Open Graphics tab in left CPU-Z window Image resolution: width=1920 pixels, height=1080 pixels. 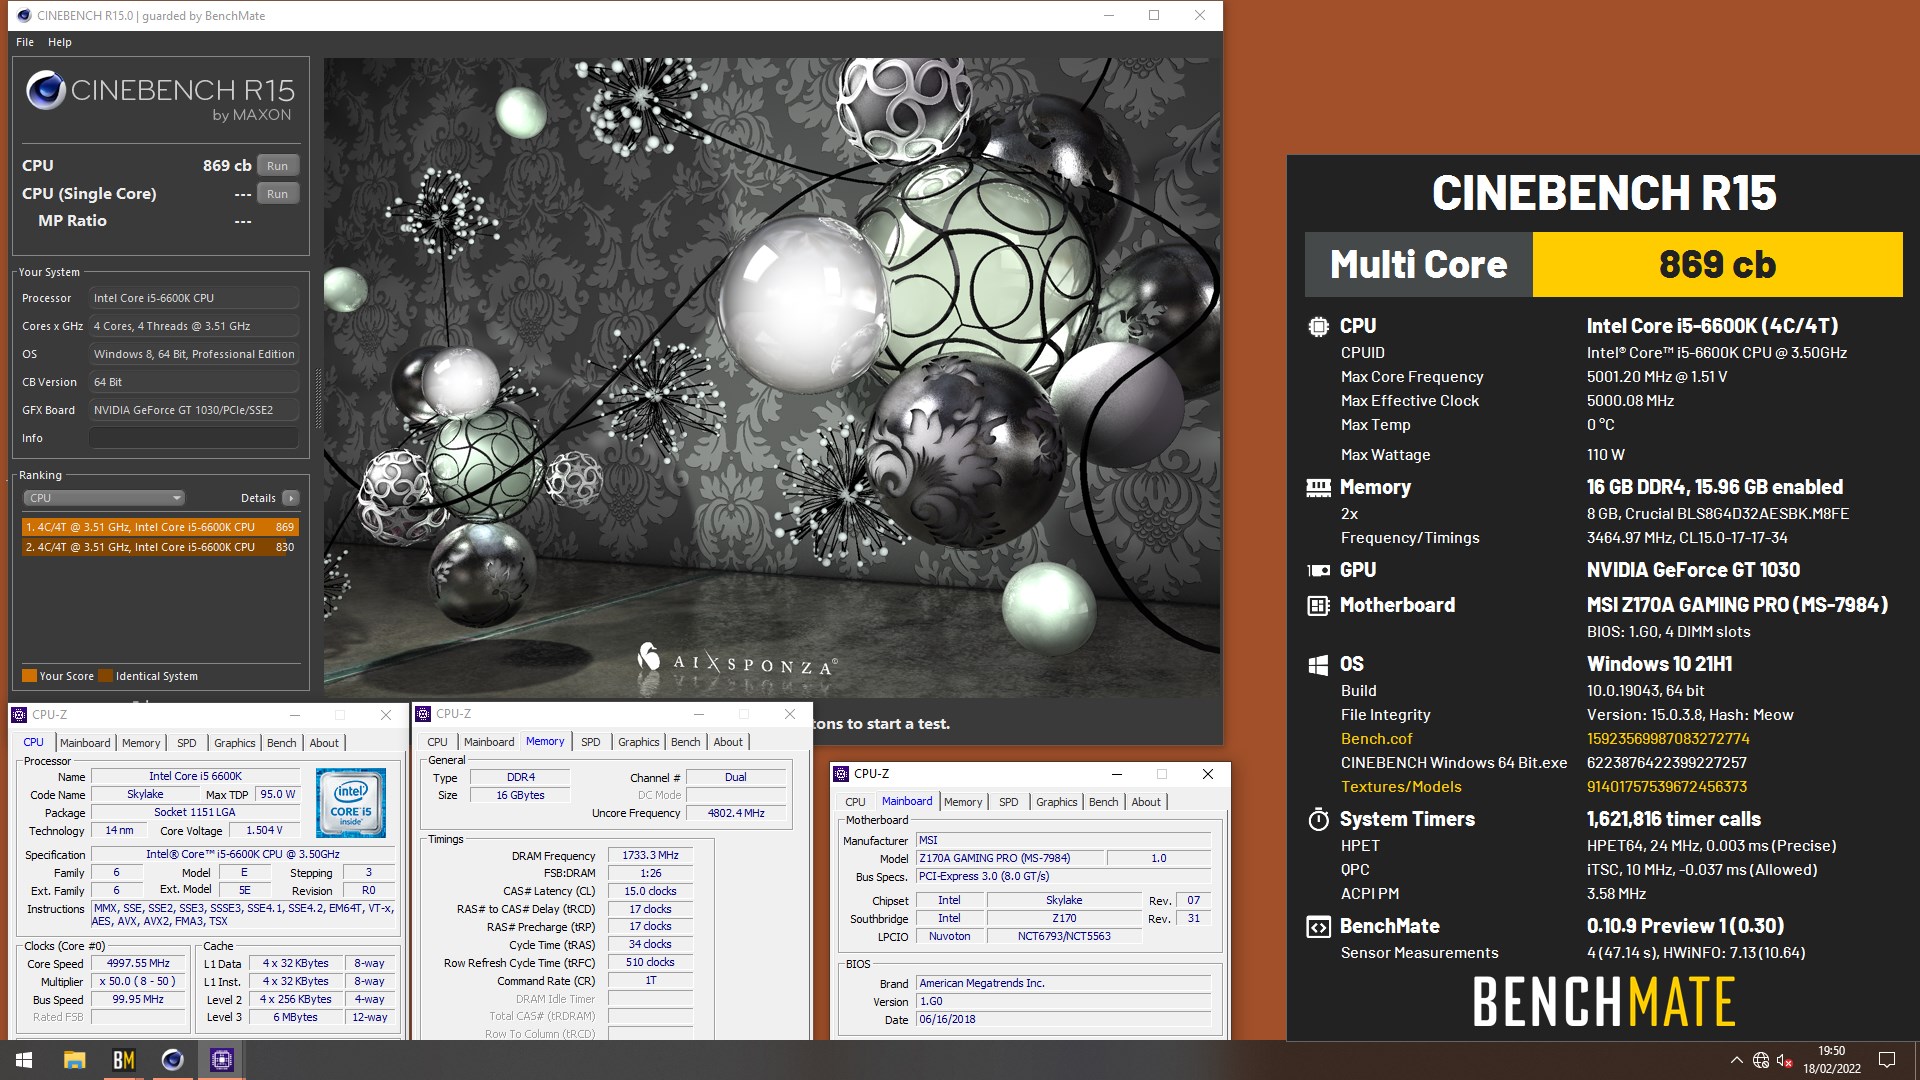(235, 743)
